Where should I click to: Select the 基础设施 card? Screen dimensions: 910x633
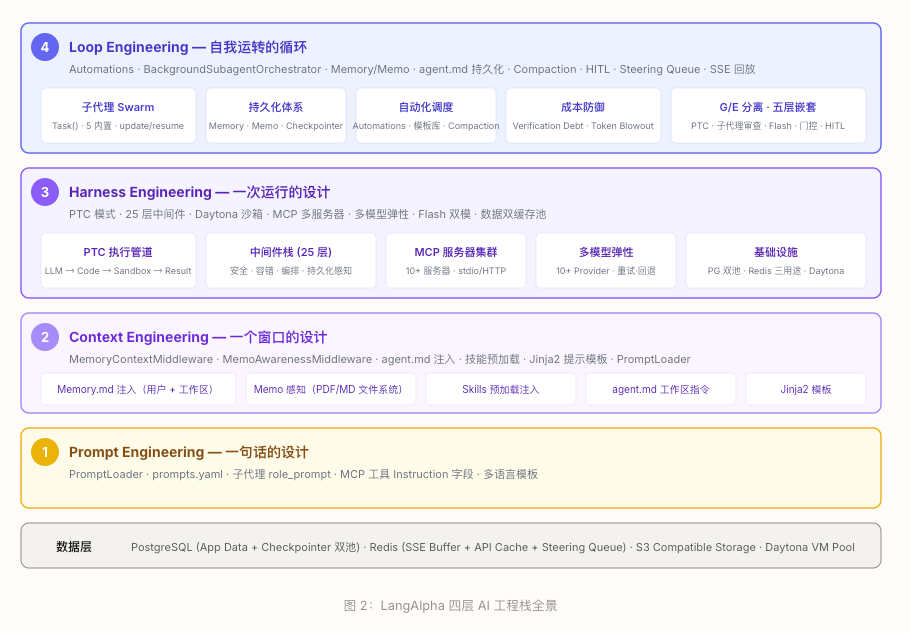click(x=776, y=261)
